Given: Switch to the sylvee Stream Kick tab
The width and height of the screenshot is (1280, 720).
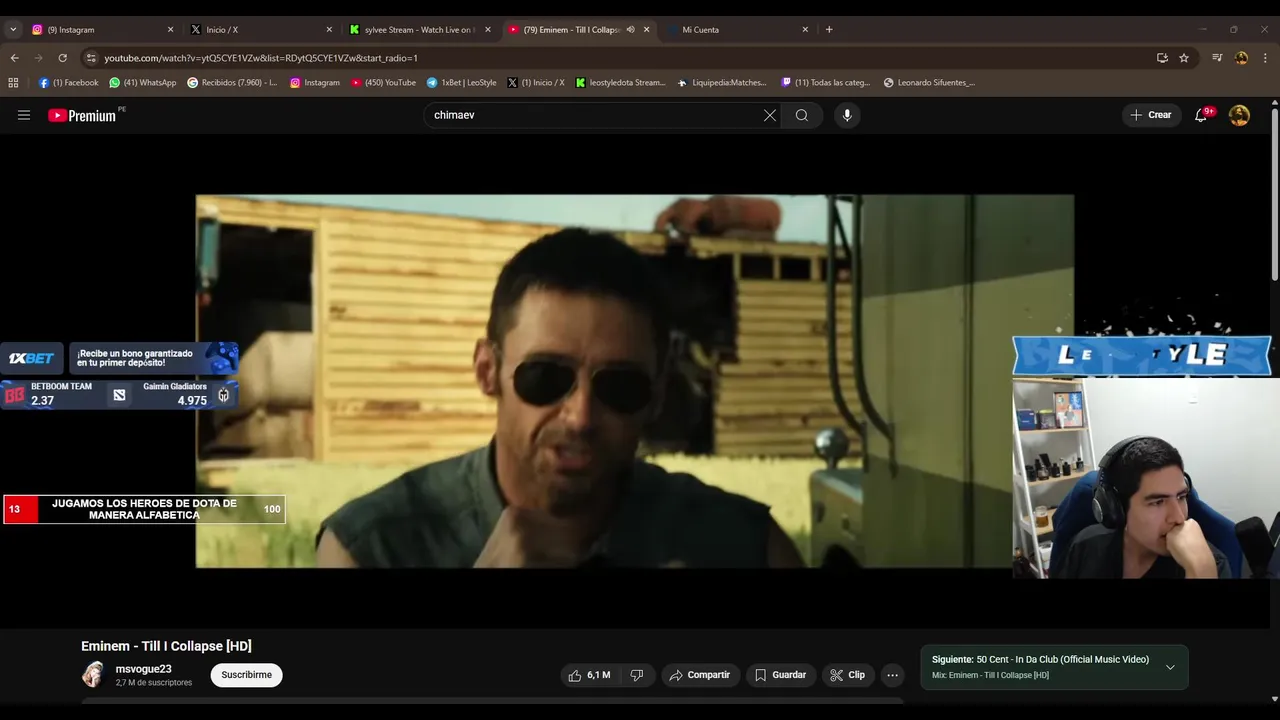Looking at the screenshot, I should [419, 30].
